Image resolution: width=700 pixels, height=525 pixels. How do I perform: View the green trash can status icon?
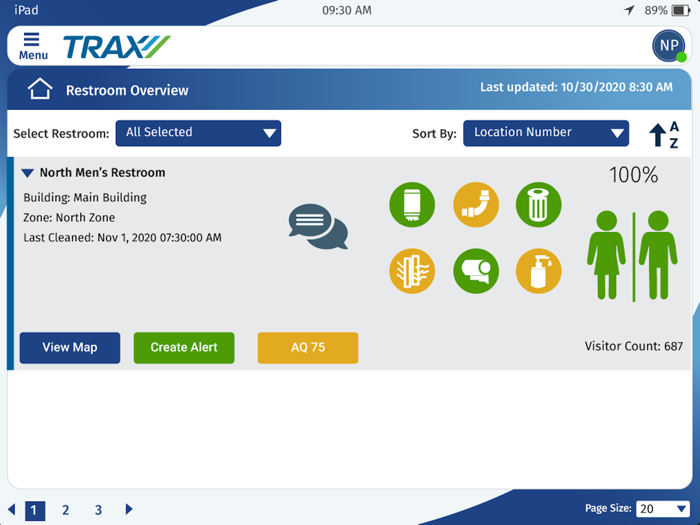coord(538,205)
